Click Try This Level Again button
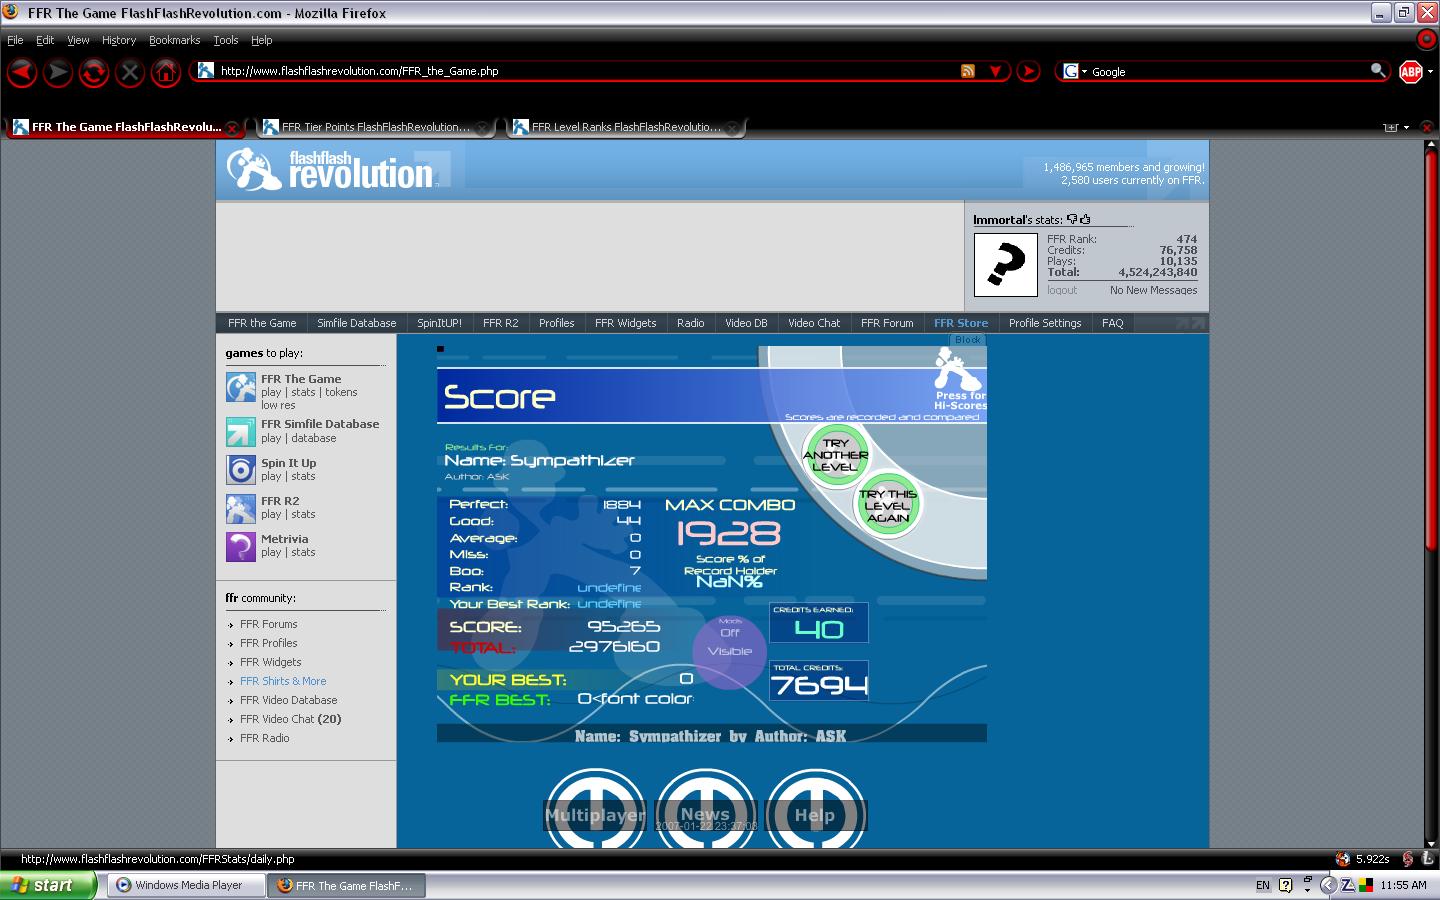The height and width of the screenshot is (900, 1440). [888, 506]
